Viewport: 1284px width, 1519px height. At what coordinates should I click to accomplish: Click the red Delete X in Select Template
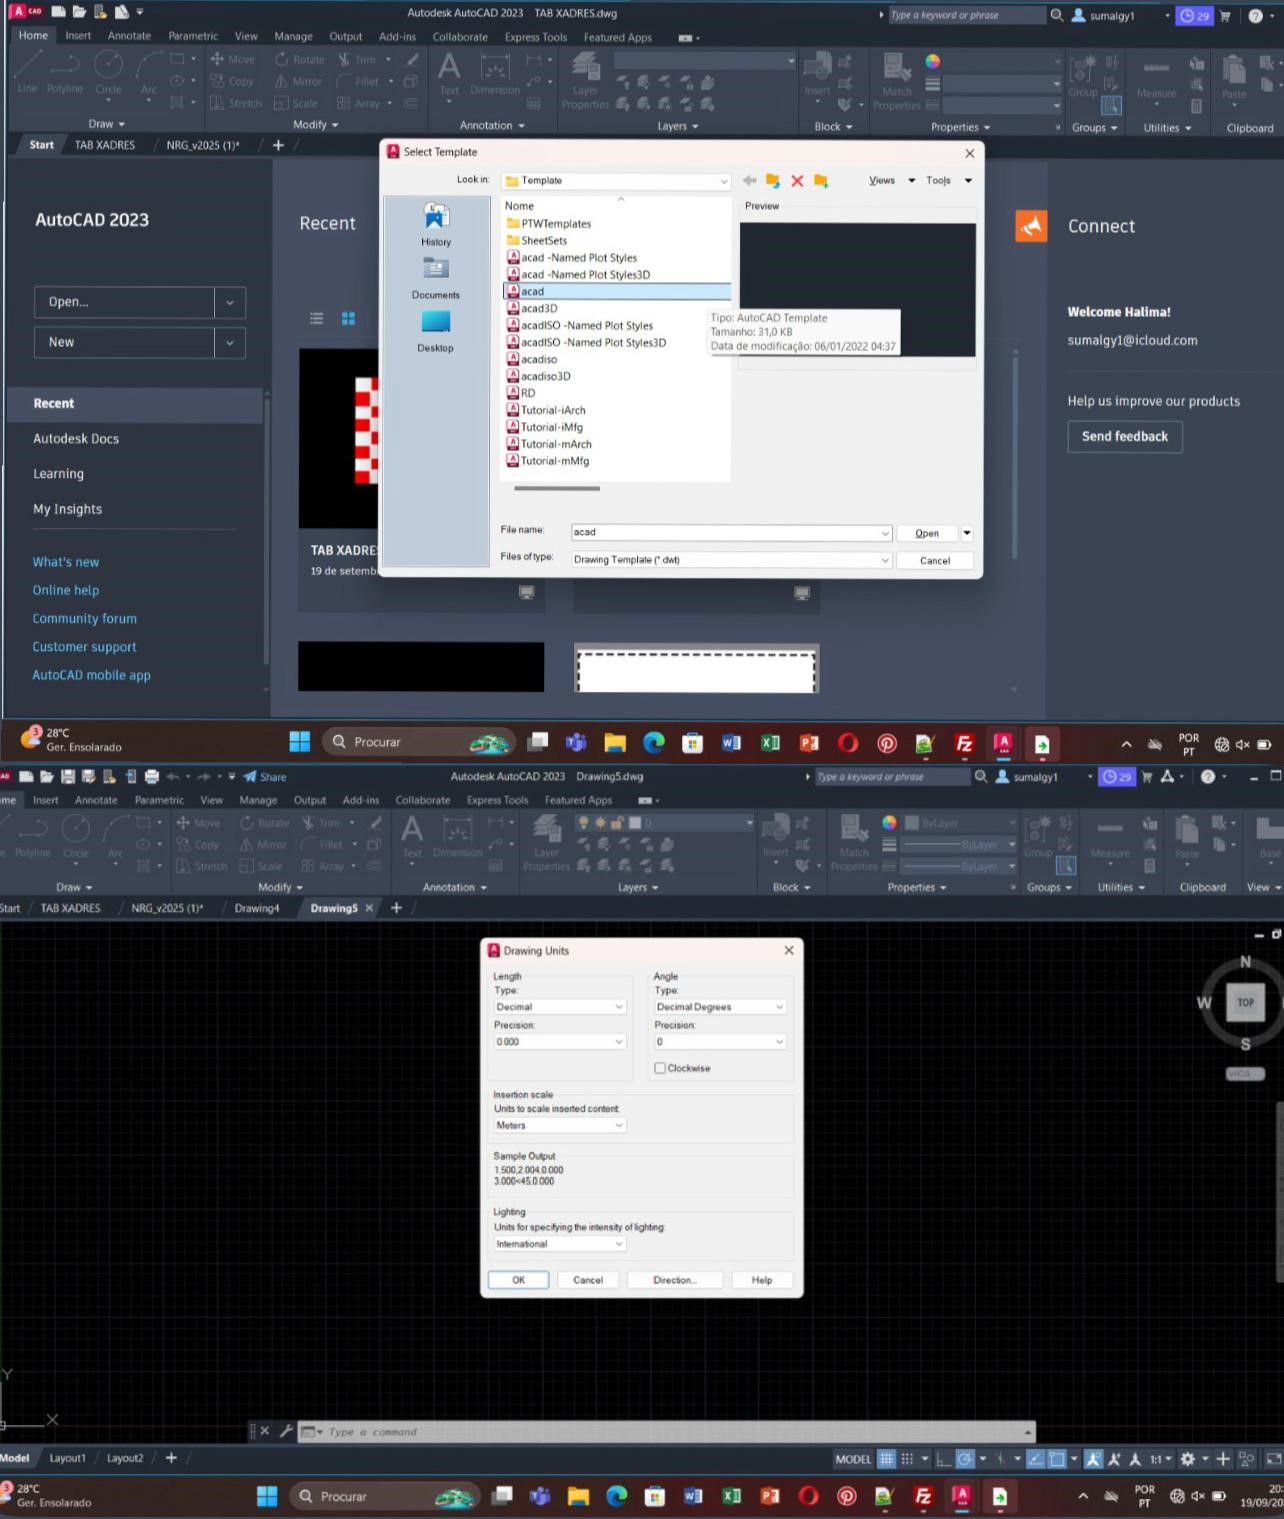click(797, 181)
